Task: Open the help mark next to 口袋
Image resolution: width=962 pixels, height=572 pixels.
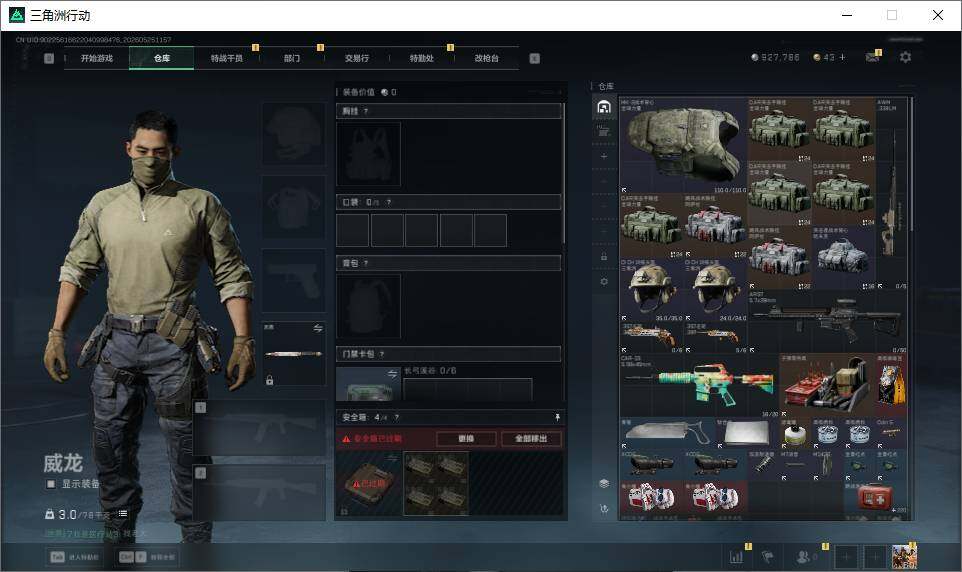Action: pyautogui.click(x=388, y=202)
